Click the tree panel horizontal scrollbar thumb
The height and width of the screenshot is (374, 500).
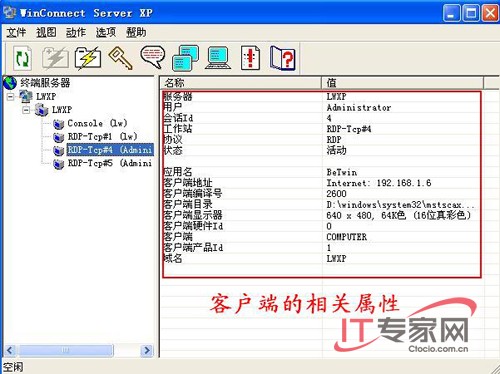tap(66, 350)
